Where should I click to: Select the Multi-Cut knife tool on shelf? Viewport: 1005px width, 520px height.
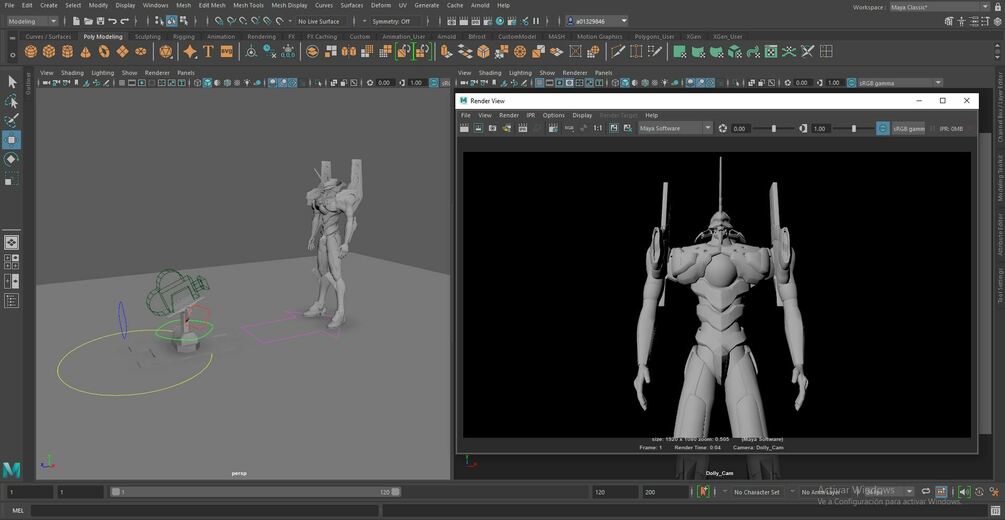coord(618,51)
